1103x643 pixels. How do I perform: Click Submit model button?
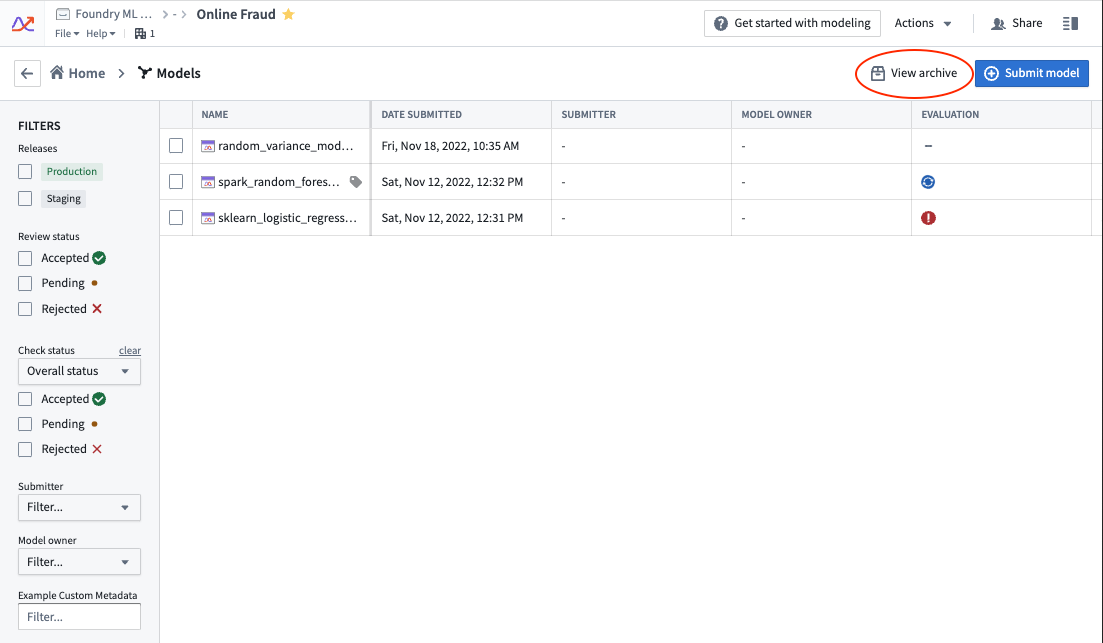(x=1032, y=73)
